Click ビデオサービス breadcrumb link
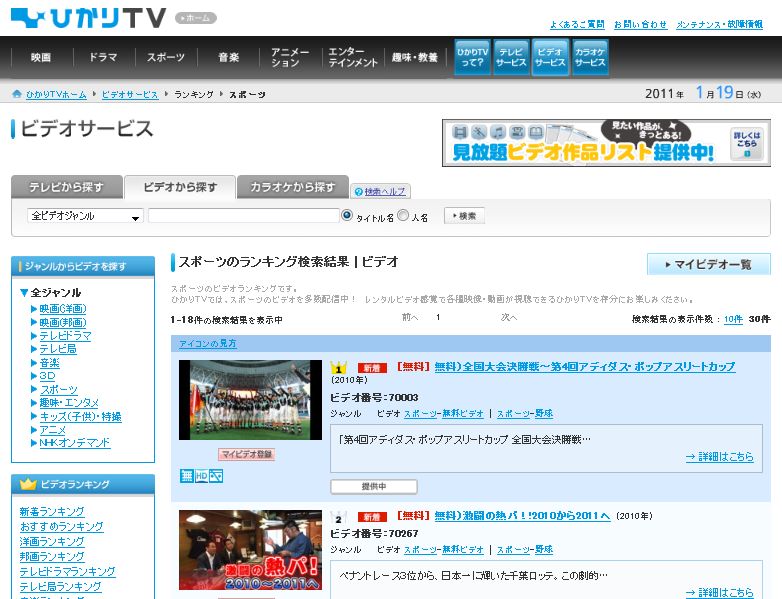The width and height of the screenshot is (782, 599). (x=130, y=94)
